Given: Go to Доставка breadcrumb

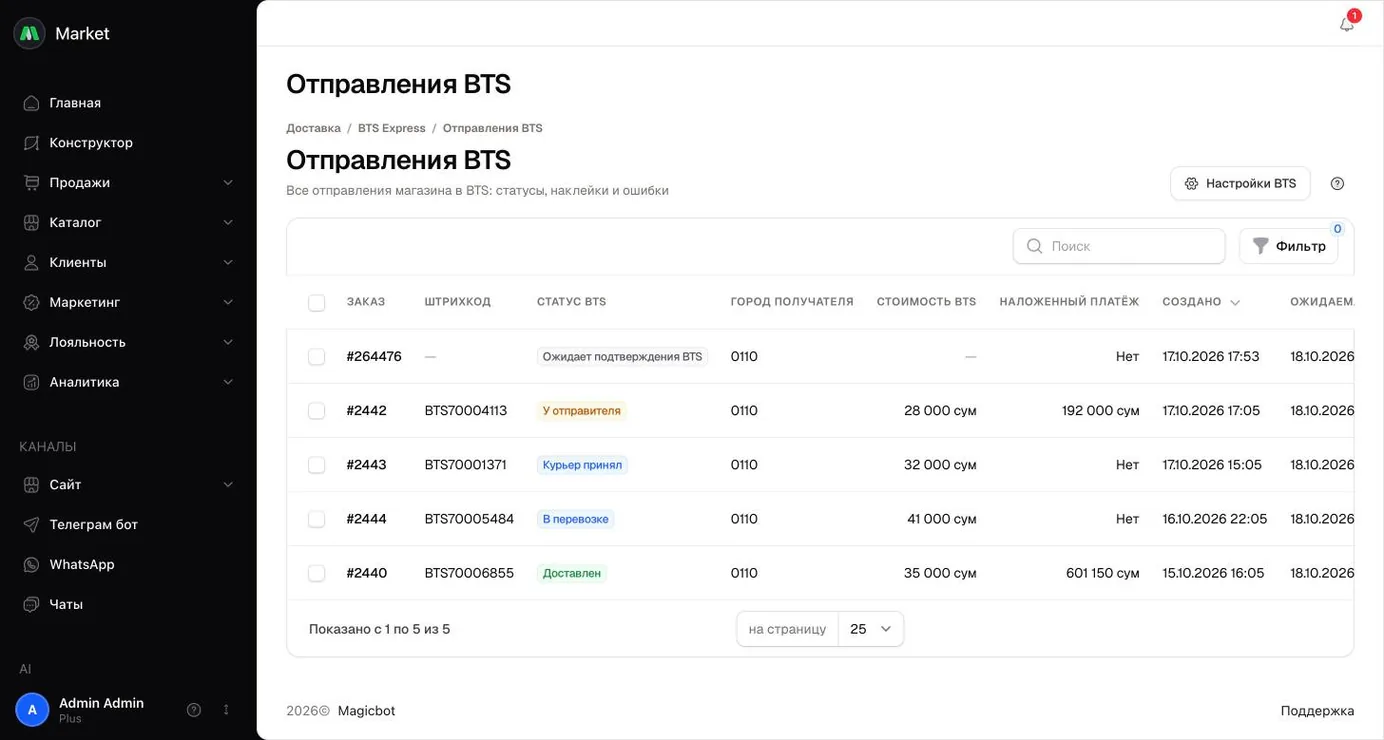Looking at the screenshot, I should 313,128.
